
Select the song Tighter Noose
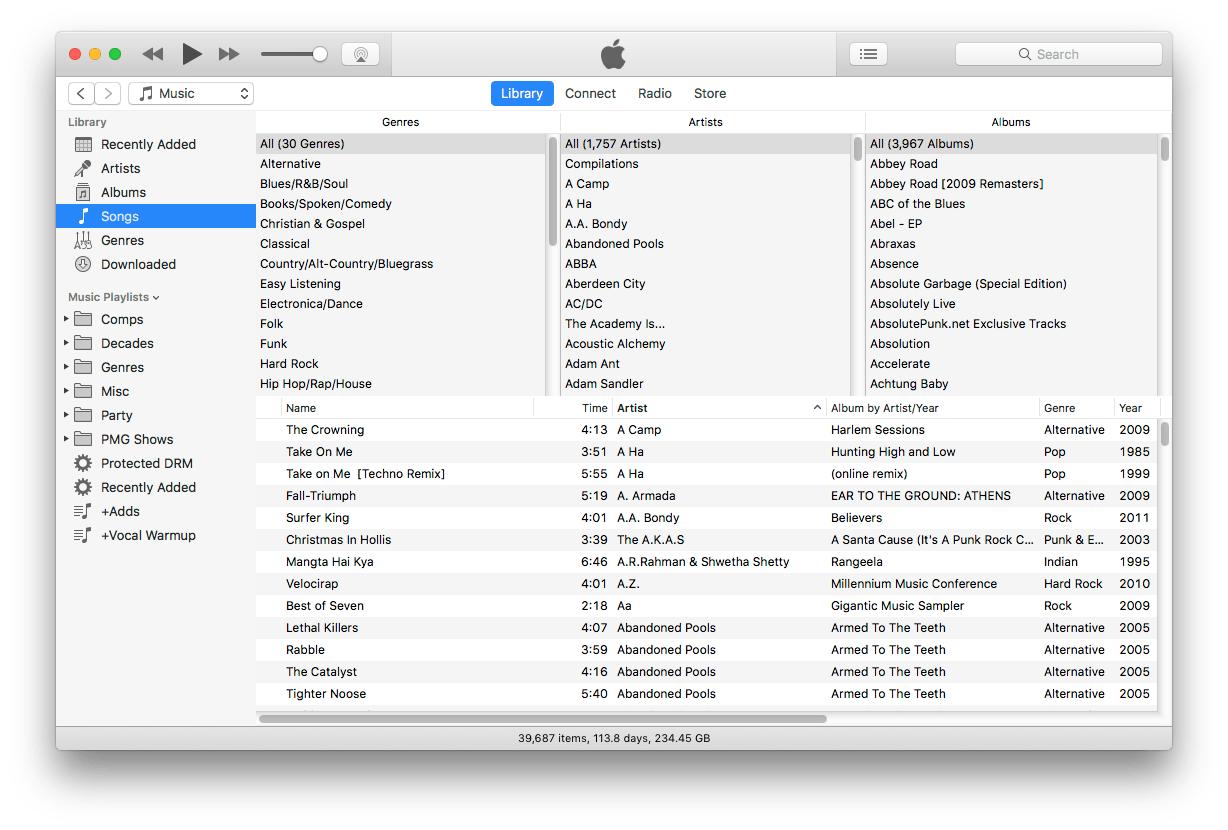click(706, 694)
